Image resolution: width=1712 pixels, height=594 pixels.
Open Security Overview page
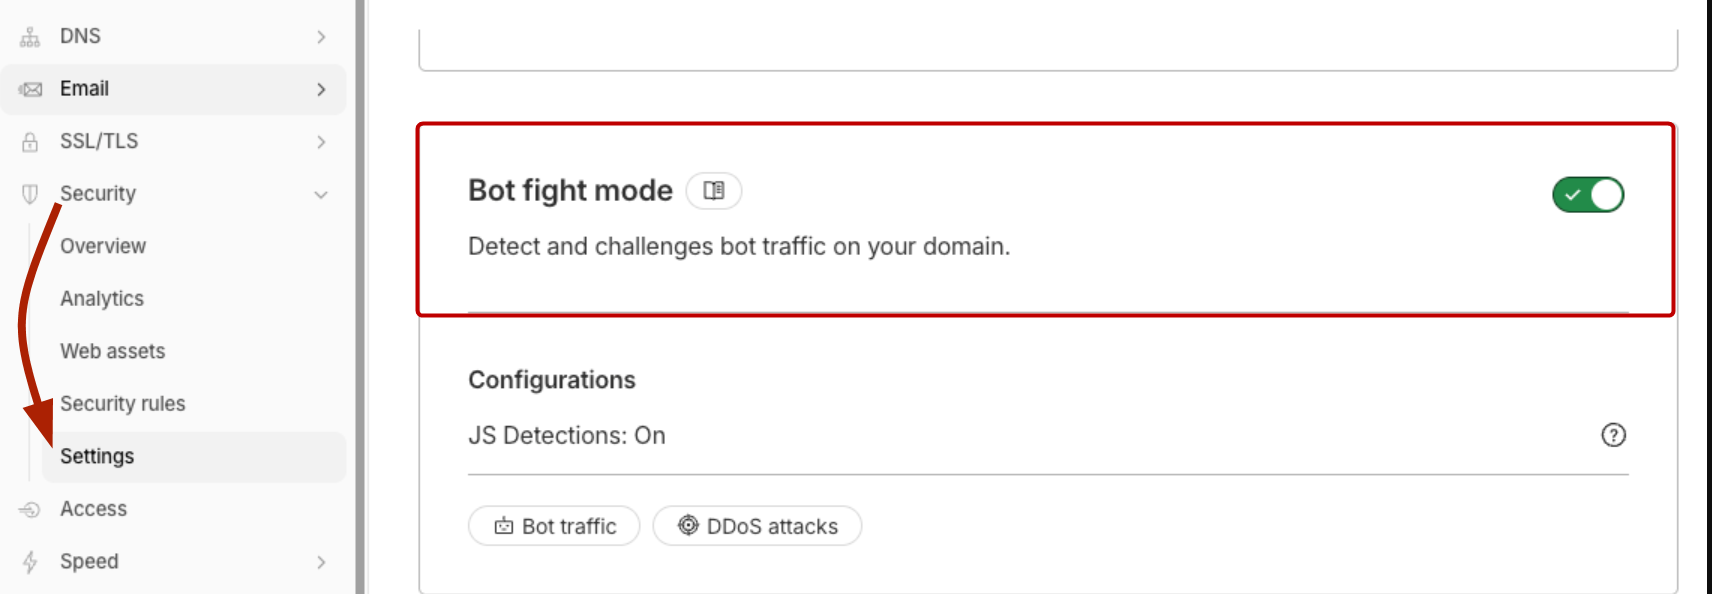[x=103, y=246]
